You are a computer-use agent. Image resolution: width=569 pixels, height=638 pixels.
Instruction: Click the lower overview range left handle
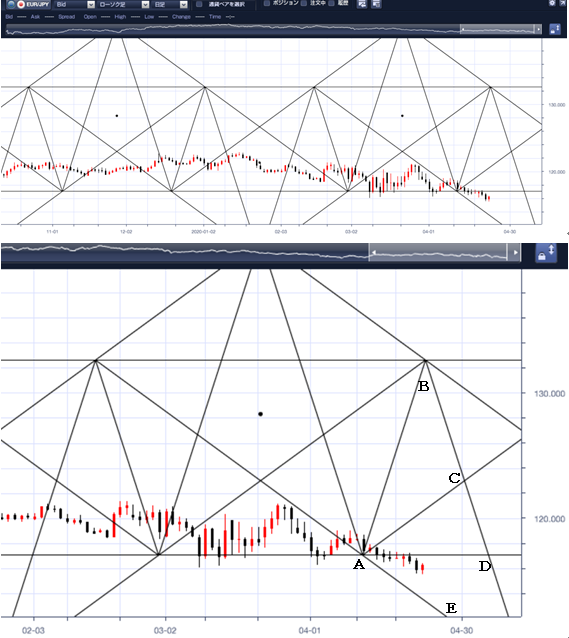(372, 253)
